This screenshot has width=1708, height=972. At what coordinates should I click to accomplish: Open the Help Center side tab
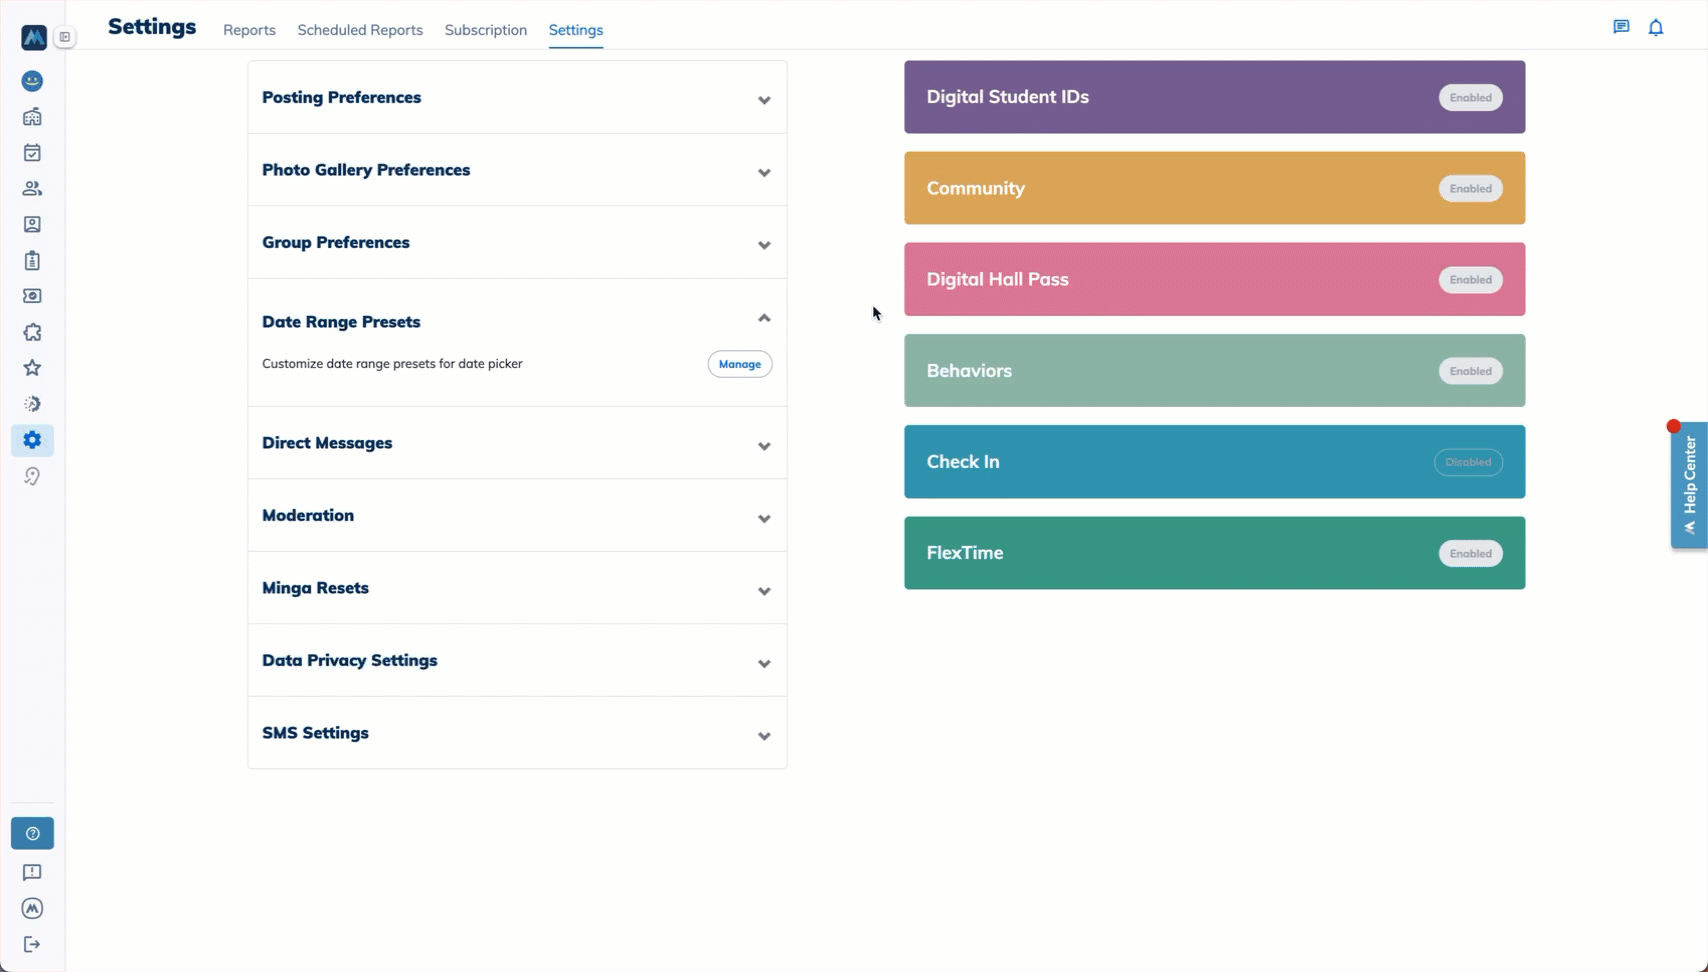click(1689, 485)
